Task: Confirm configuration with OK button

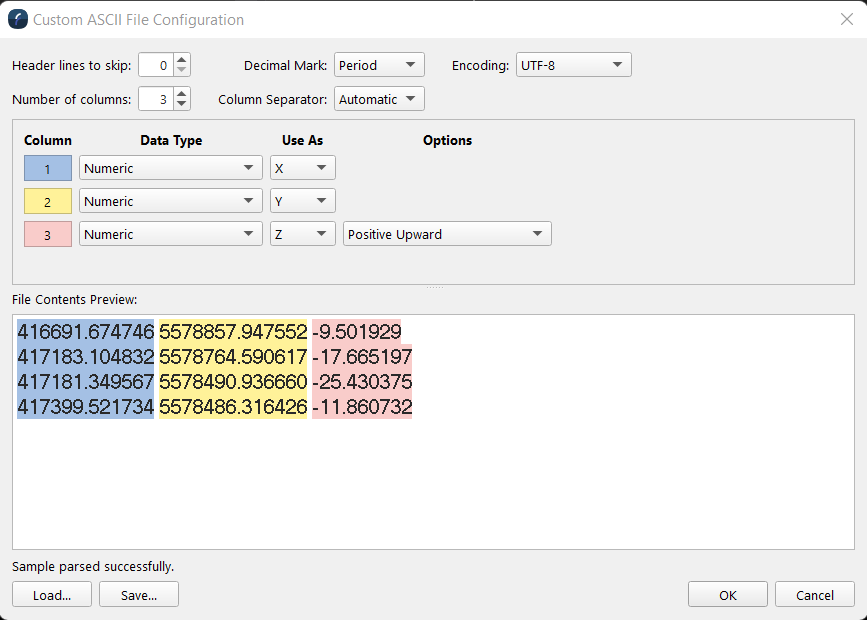Action: pyautogui.click(x=727, y=594)
